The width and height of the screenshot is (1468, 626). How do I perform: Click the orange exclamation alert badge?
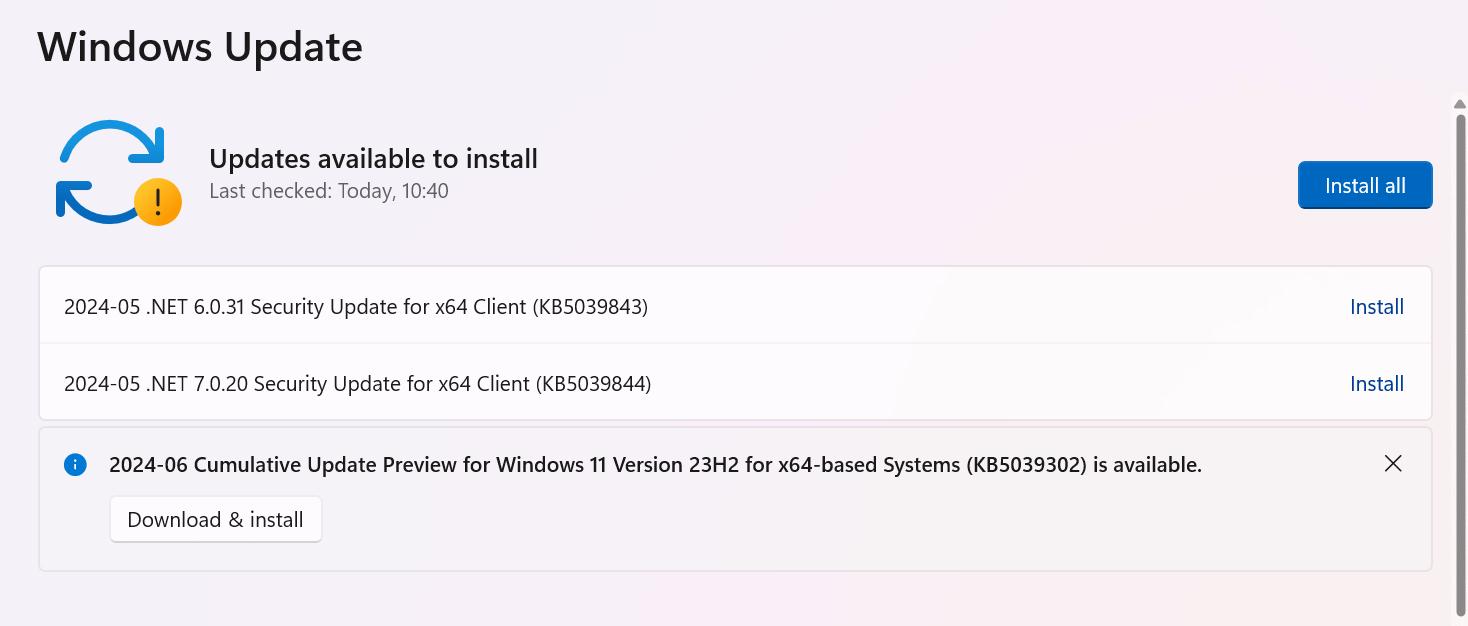(156, 200)
